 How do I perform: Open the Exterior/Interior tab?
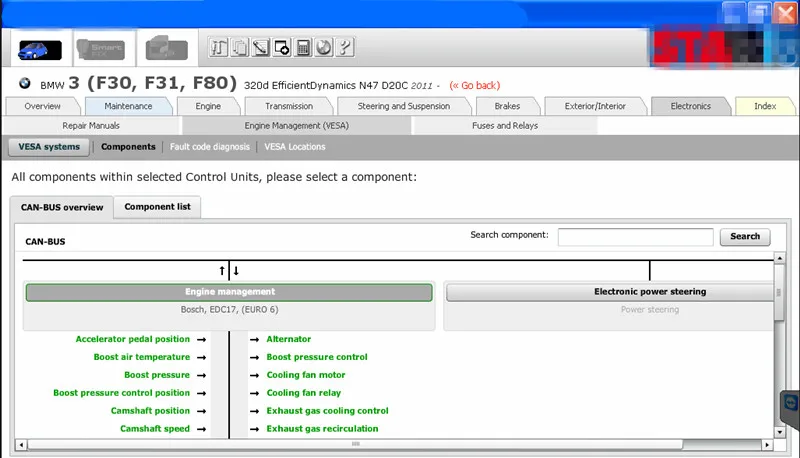595,106
